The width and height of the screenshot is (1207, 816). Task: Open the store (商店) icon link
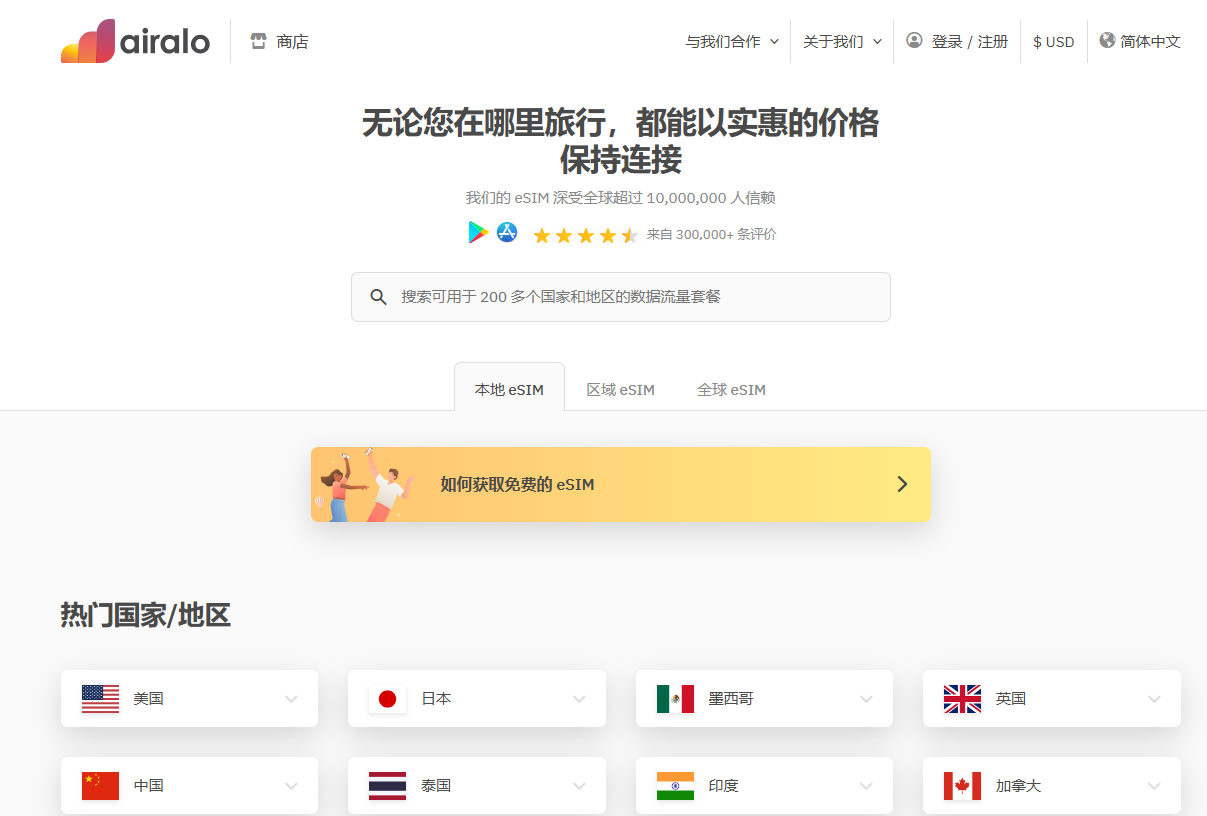pos(259,42)
